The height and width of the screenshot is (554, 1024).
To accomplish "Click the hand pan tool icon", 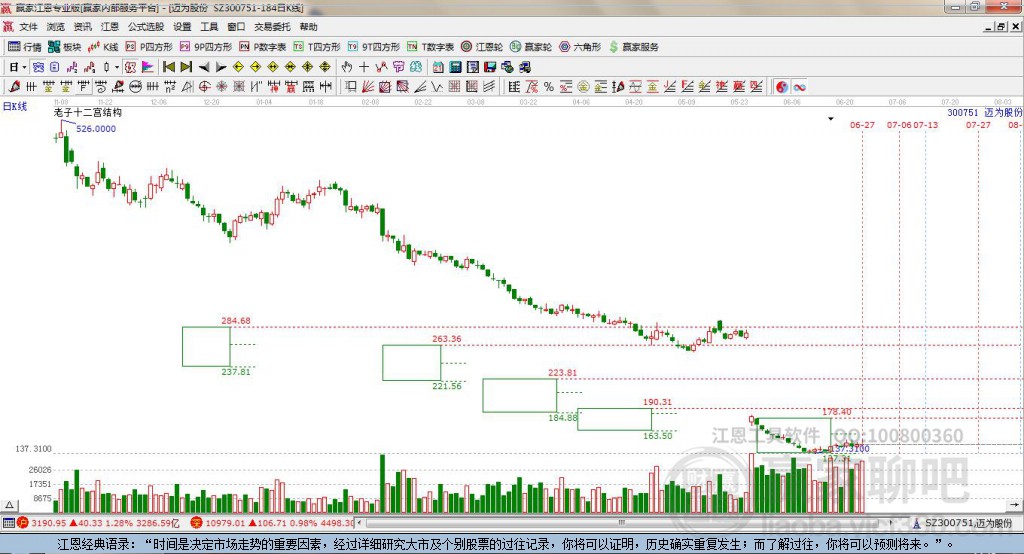I will click(347, 67).
